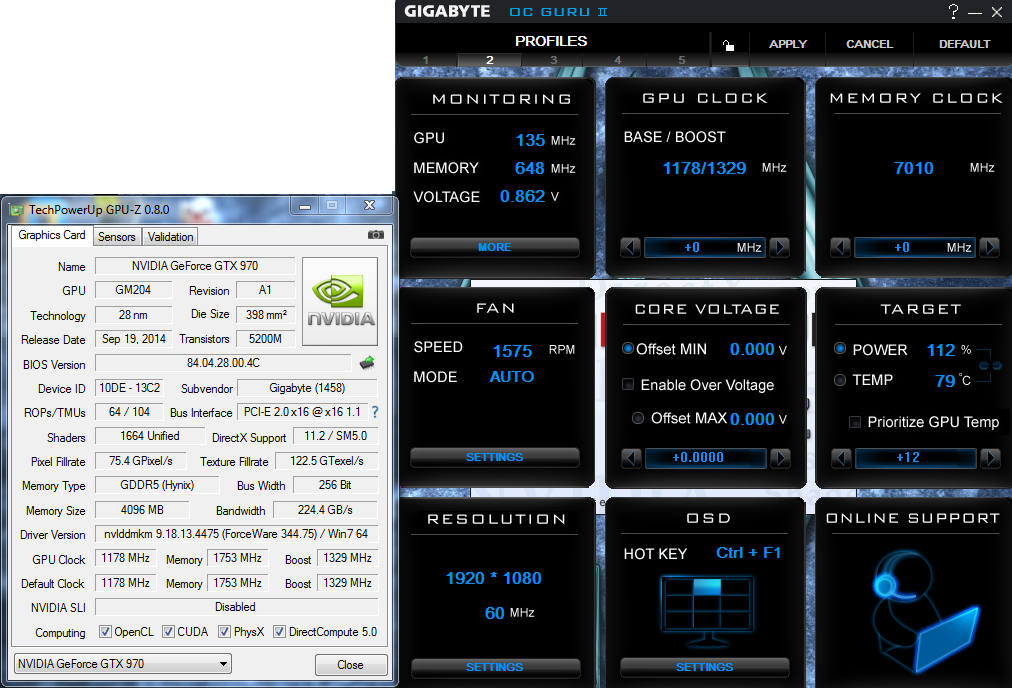Toggle the PhysX checkbox in GPU-Z
Screen dimensions: 1012x688
point(224,631)
